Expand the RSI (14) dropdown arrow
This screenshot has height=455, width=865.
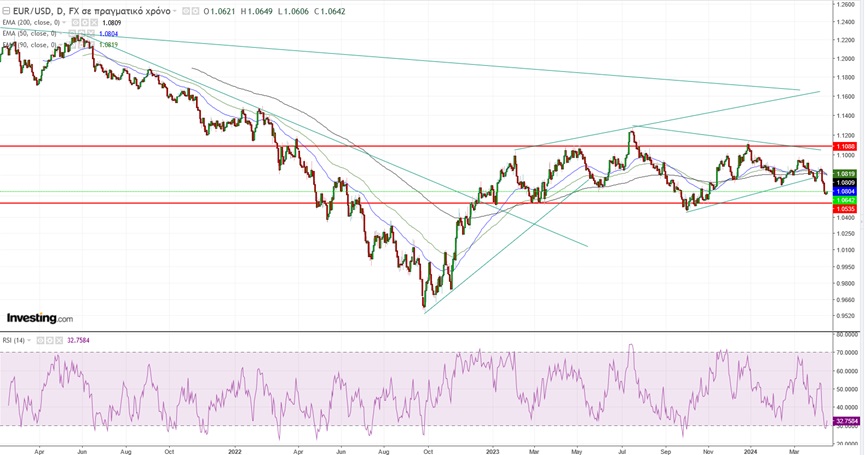click(x=29, y=340)
